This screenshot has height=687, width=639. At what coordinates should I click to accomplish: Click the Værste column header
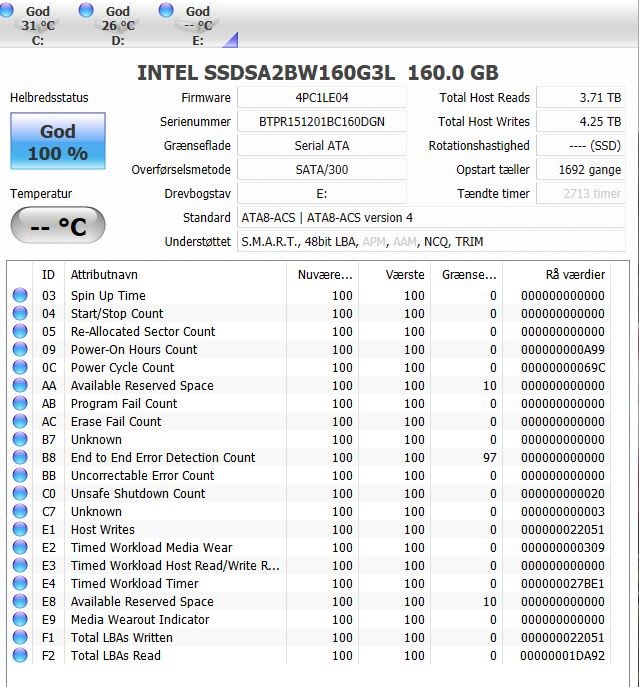394,275
